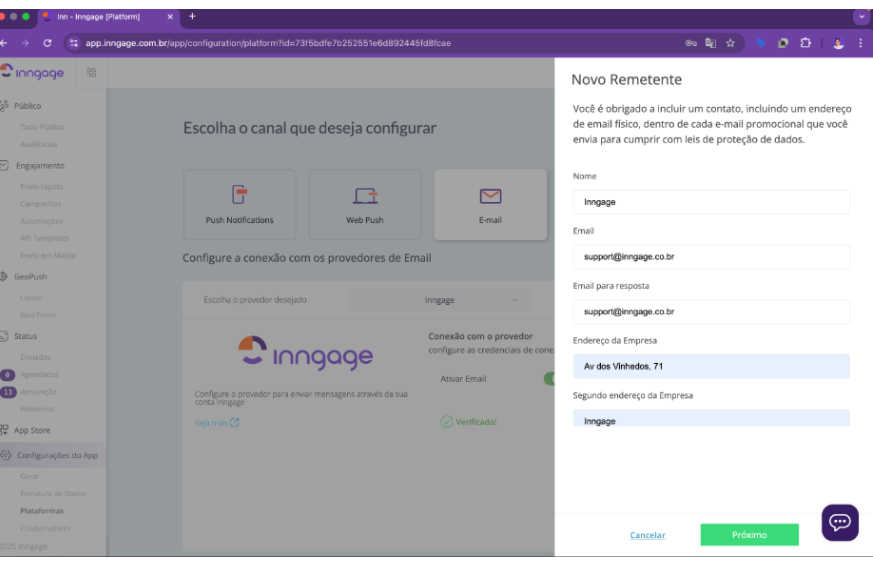Click the Endereço da Empresa field
This screenshot has height=563, width=873.
coord(711,366)
